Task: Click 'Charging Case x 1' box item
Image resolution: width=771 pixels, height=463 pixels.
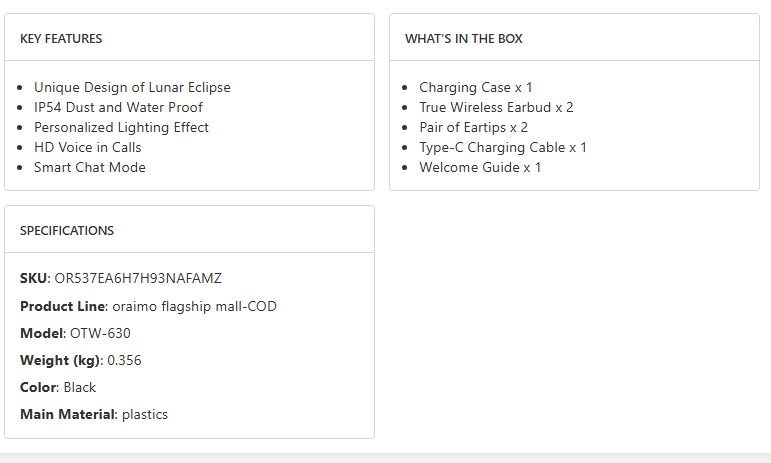Action: (475, 88)
